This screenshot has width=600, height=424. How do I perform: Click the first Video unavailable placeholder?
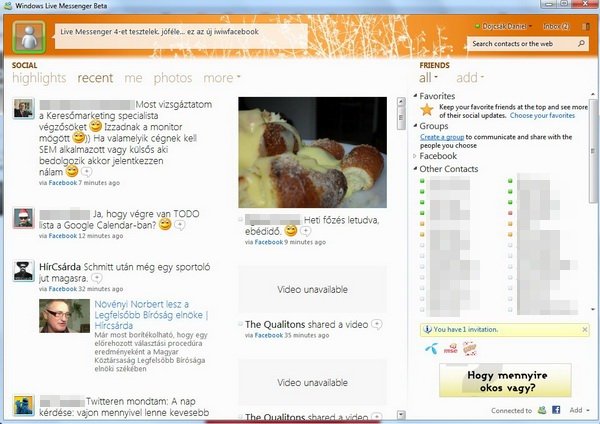(x=312, y=289)
